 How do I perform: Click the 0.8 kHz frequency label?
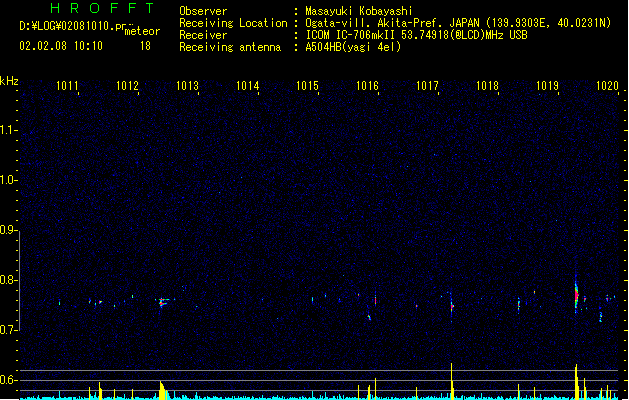[8, 280]
